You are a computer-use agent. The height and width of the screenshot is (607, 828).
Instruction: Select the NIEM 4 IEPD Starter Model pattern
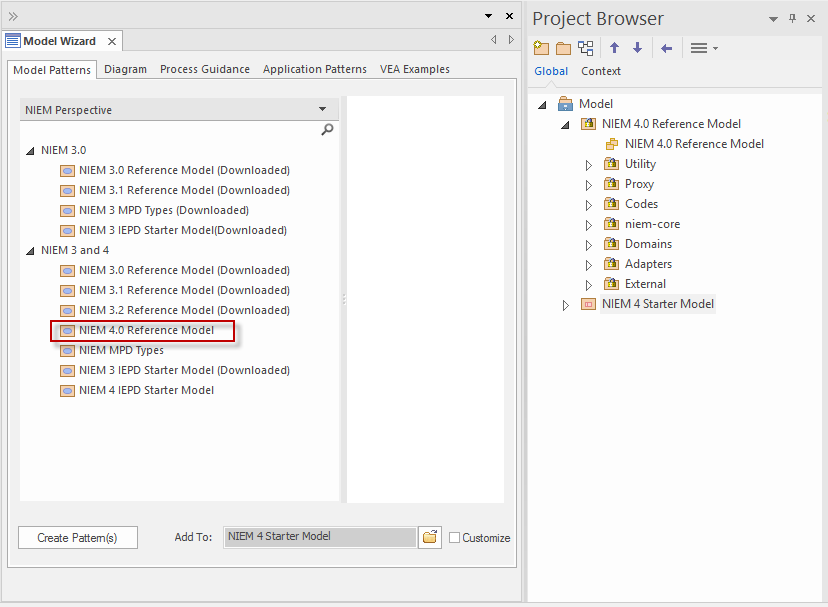coord(146,390)
